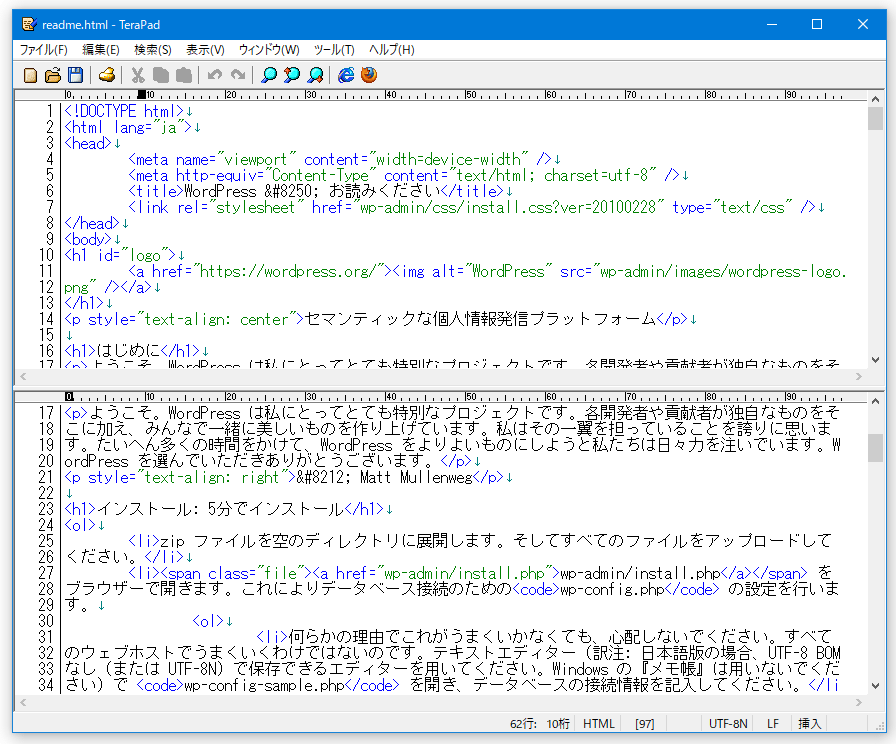
Task: Click the [97] status bar value
Action: click(645, 724)
